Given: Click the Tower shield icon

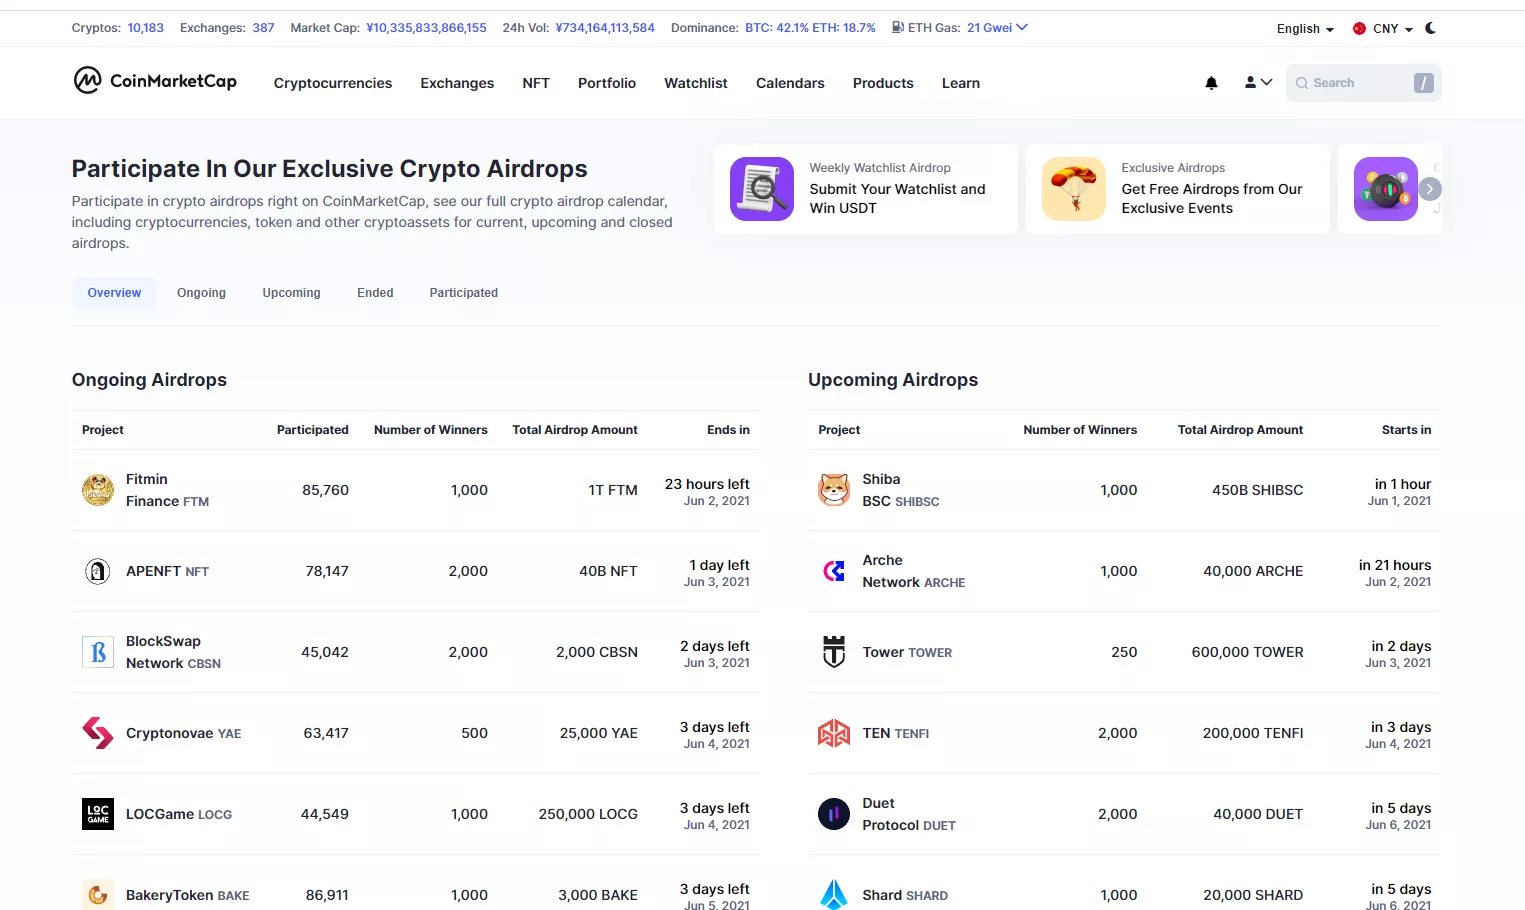Looking at the screenshot, I should click(834, 652).
